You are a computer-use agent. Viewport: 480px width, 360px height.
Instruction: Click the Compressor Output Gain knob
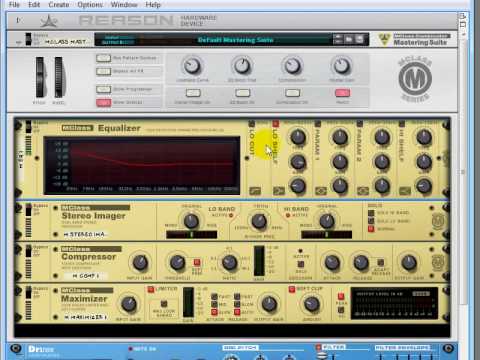coord(409,263)
